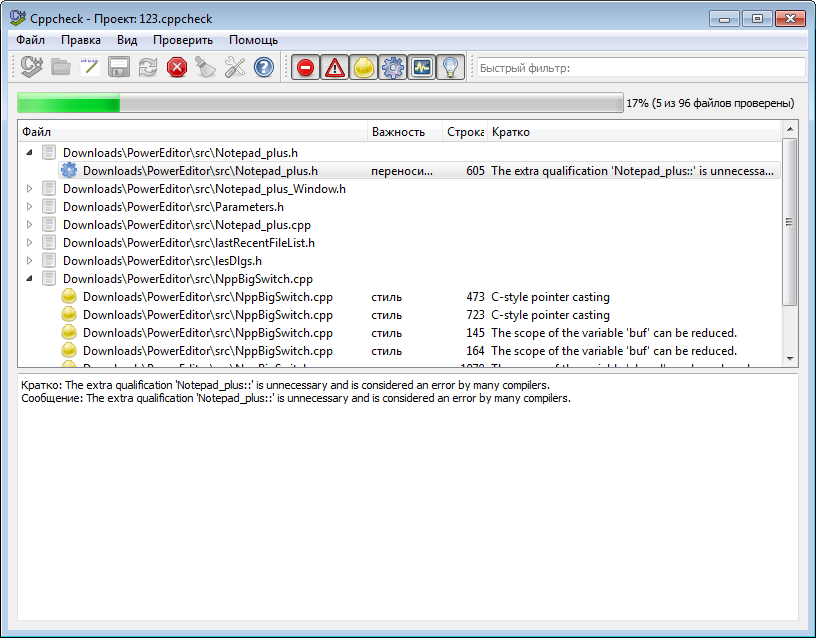Expand the Notepad_plus_Window.h tree node
816x638 pixels.
point(30,188)
